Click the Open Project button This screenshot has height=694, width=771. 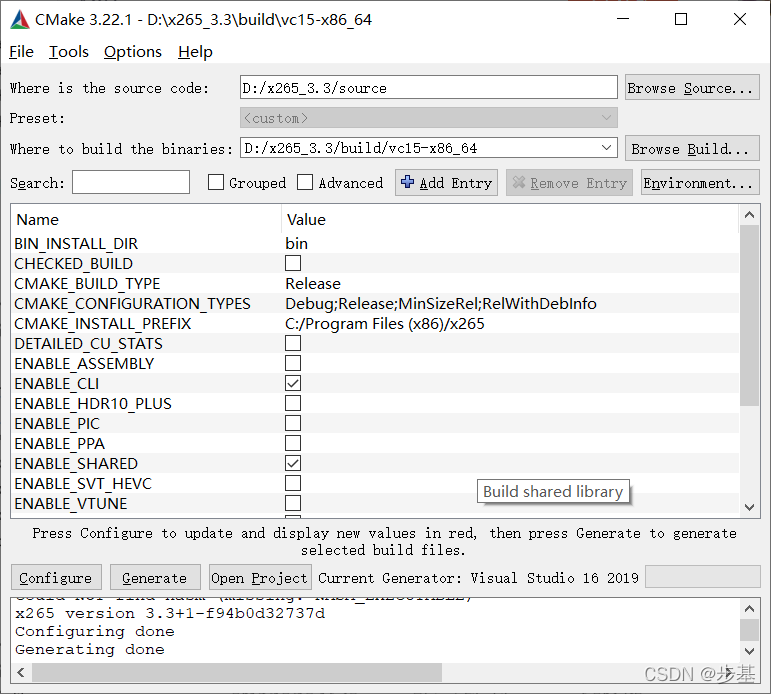coord(260,577)
